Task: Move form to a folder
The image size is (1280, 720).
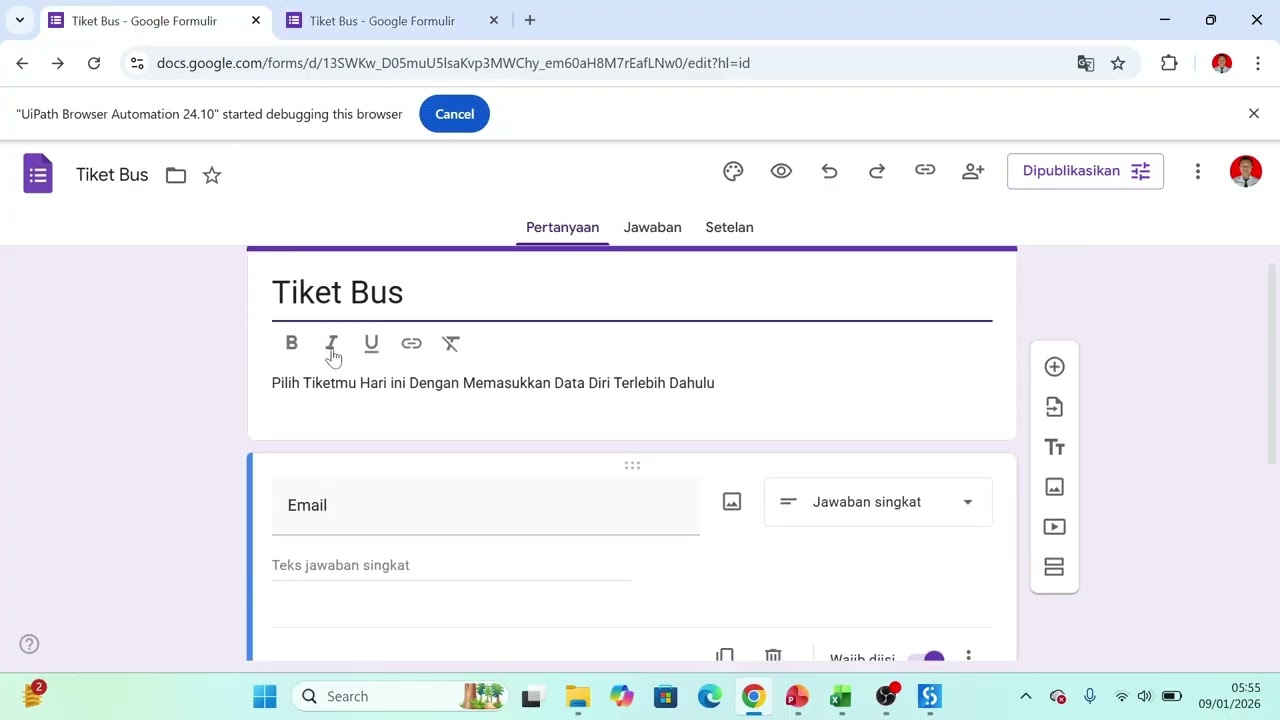Action: 176,175
